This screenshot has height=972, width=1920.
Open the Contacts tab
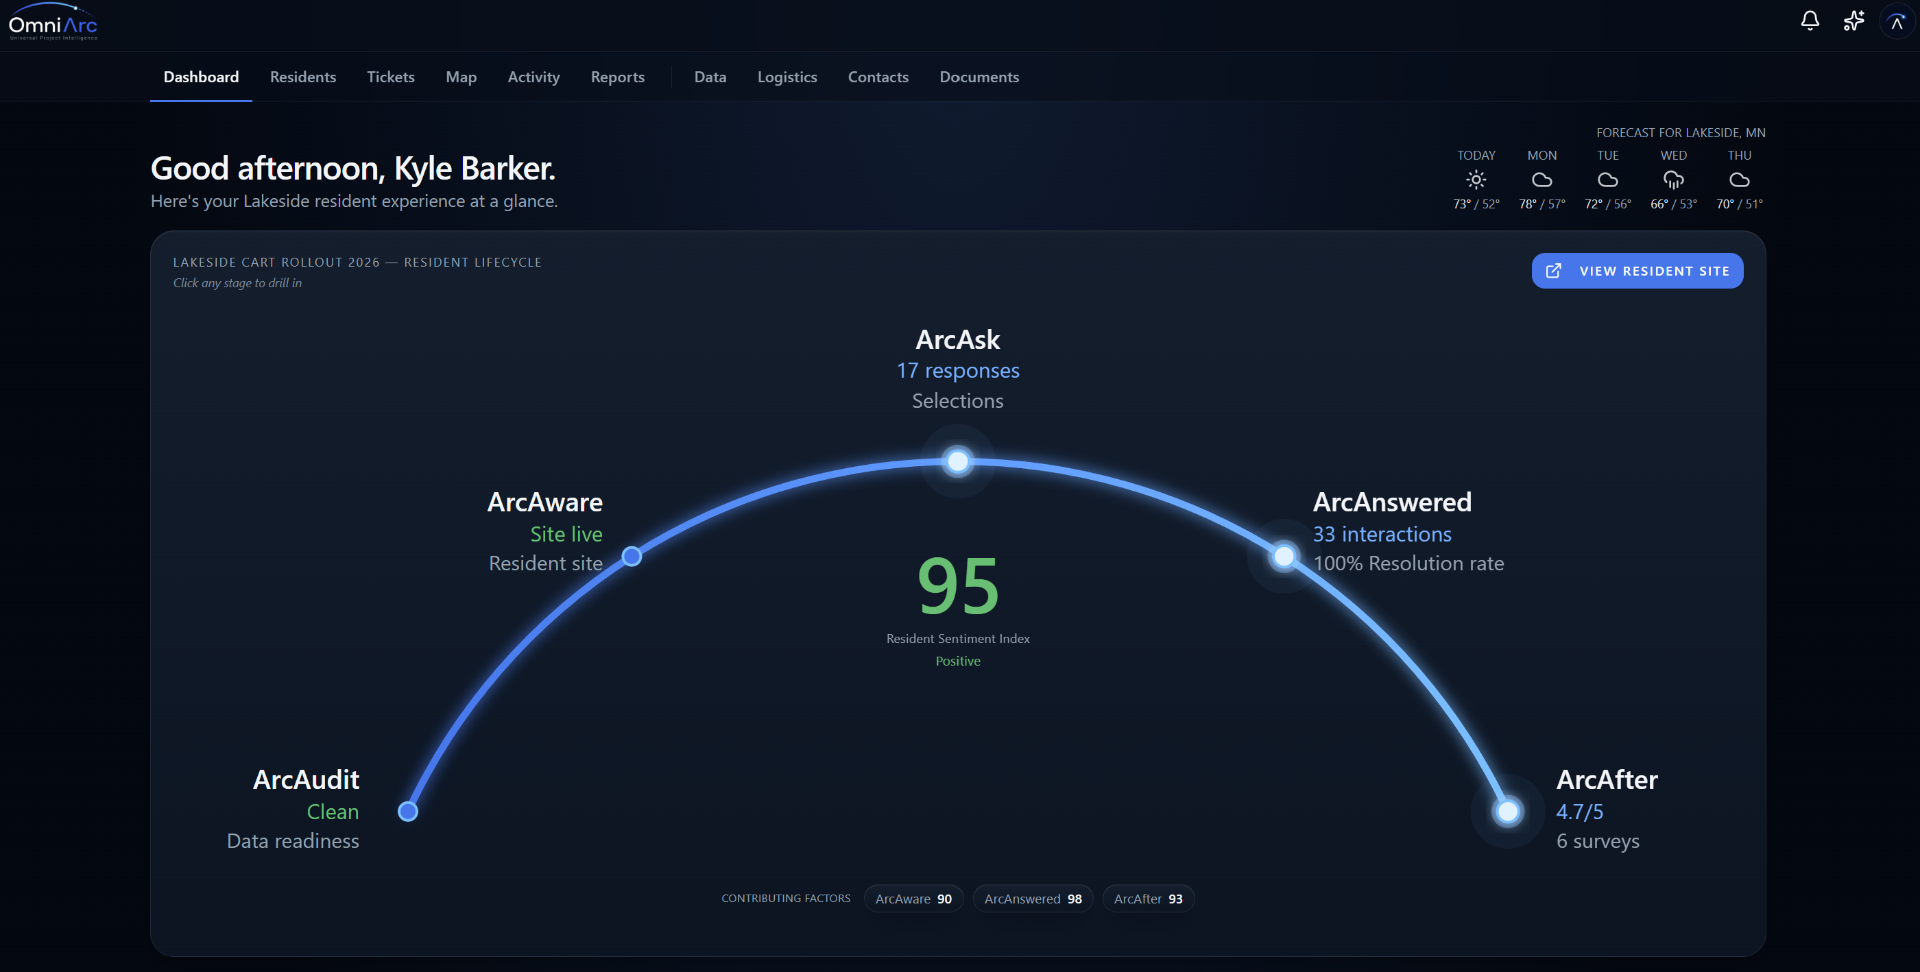(878, 77)
